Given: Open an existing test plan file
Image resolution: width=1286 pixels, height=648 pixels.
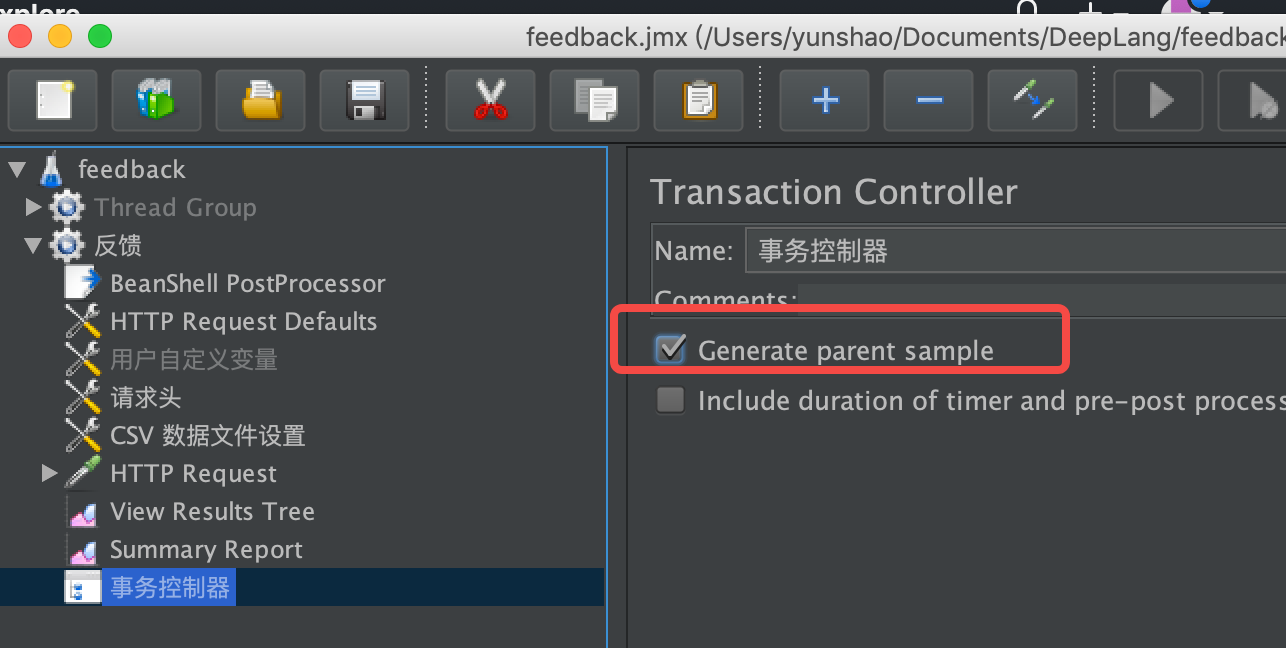Looking at the screenshot, I should [x=260, y=100].
